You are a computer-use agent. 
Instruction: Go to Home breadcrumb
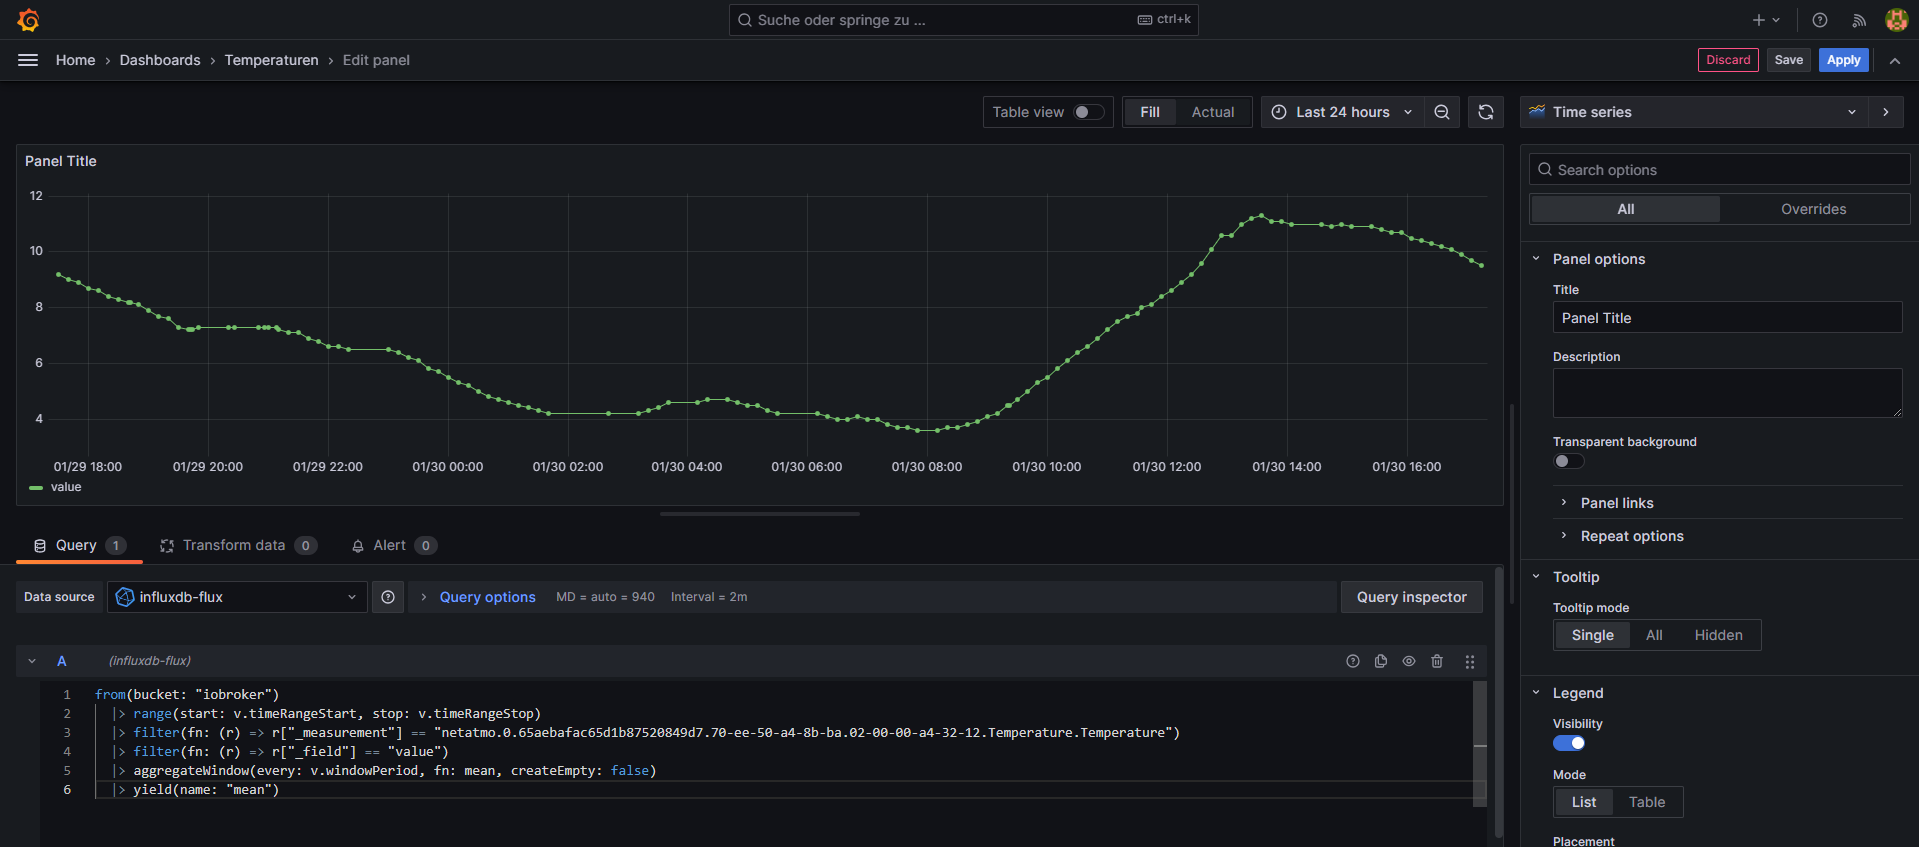point(75,60)
